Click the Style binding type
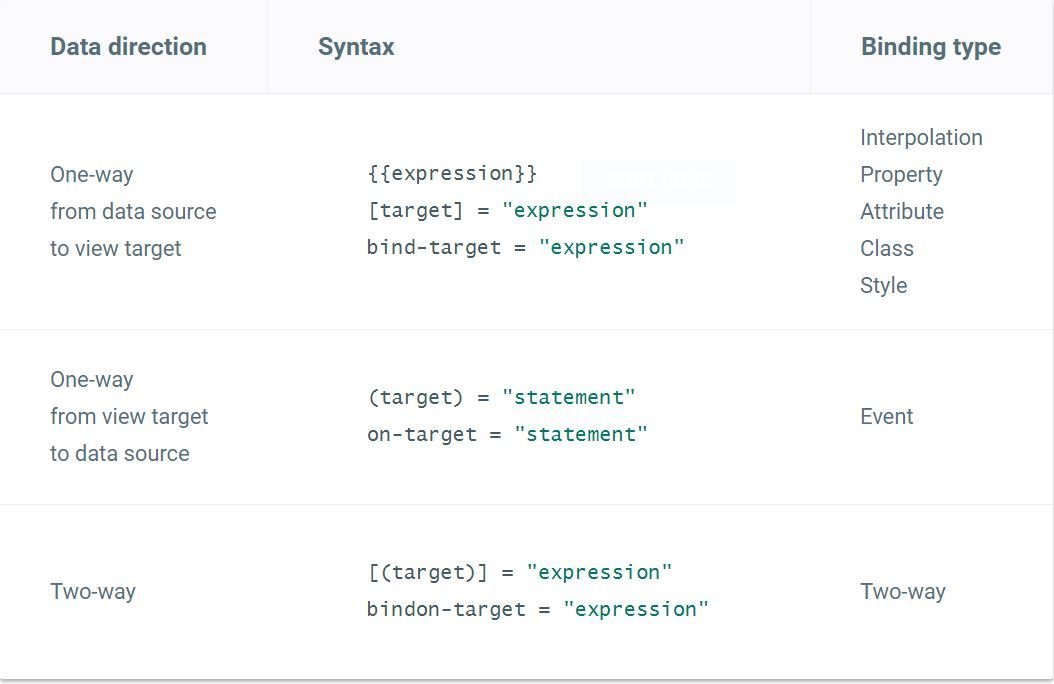Viewport: 1054px width, 684px height. coord(883,286)
